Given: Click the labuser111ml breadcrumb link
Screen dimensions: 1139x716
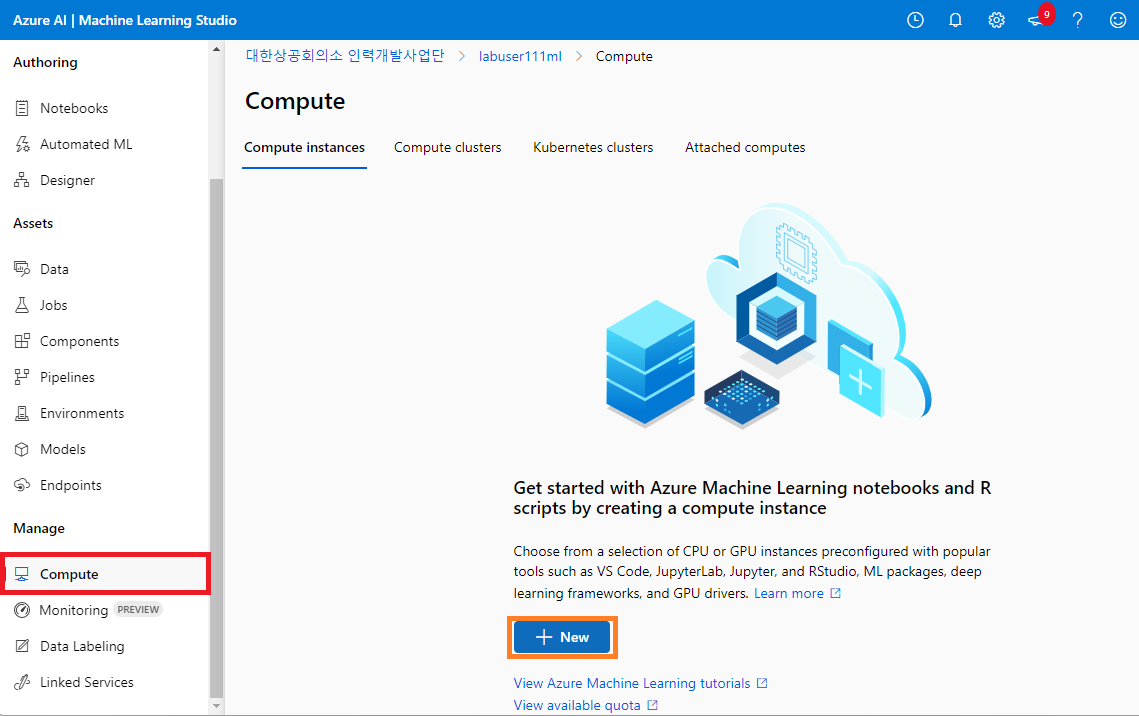Looking at the screenshot, I should click(x=520, y=56).
